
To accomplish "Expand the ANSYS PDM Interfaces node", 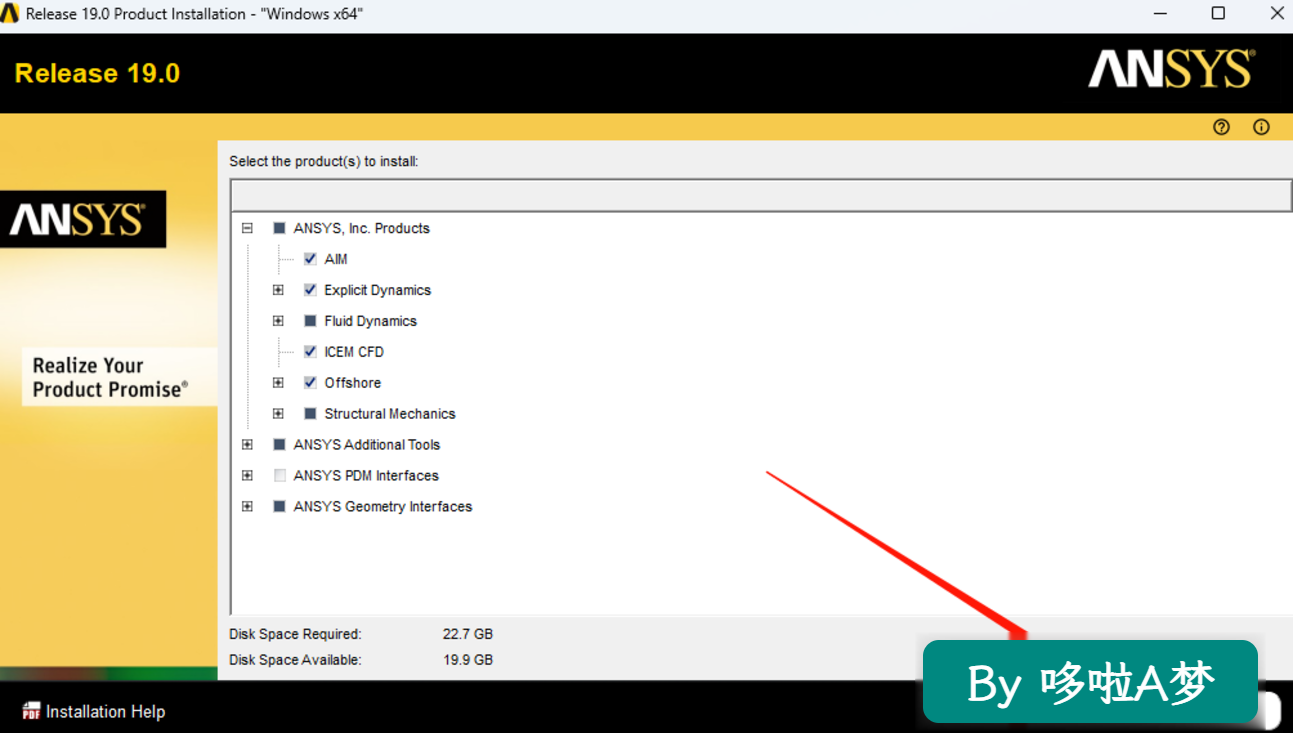I will 247,476.
